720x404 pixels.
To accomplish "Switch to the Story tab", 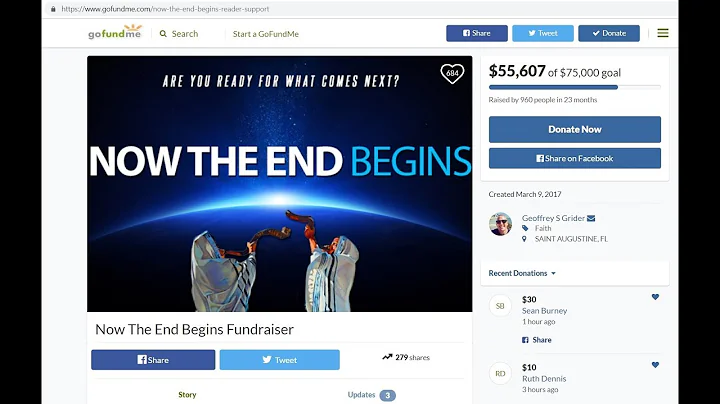I will (x=187, y=395).
